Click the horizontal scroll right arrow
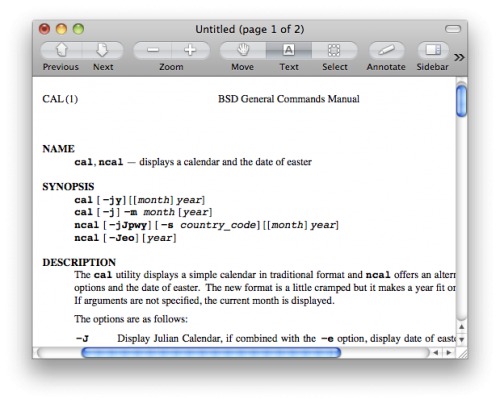The height and width of the screenshot is (403, 500). pyautogui.click(x=449, y=352)
